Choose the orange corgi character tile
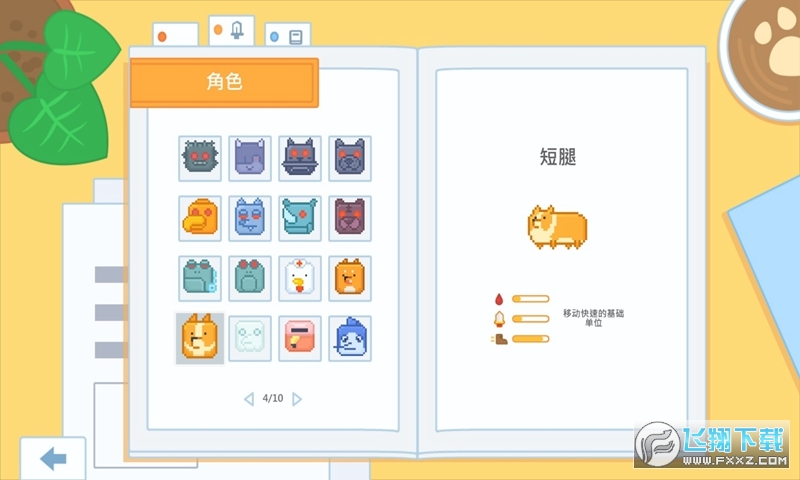 click(200, 338)
